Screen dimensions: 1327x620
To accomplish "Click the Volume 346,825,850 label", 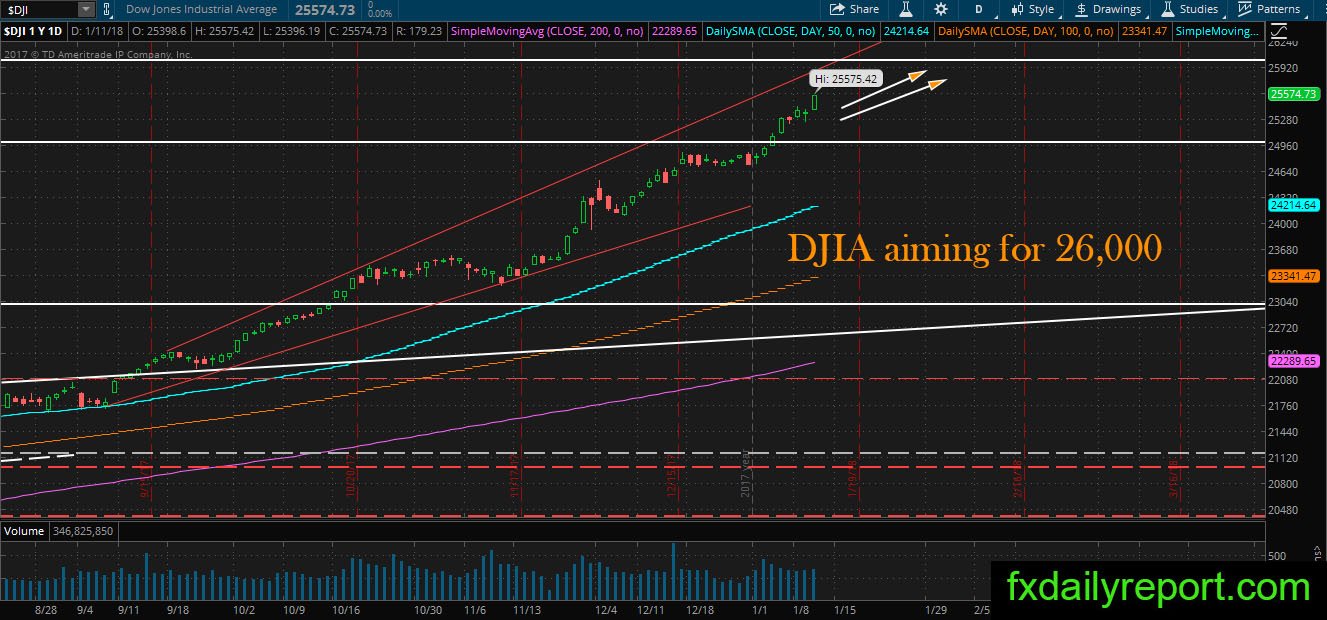I will pos(60,531).
